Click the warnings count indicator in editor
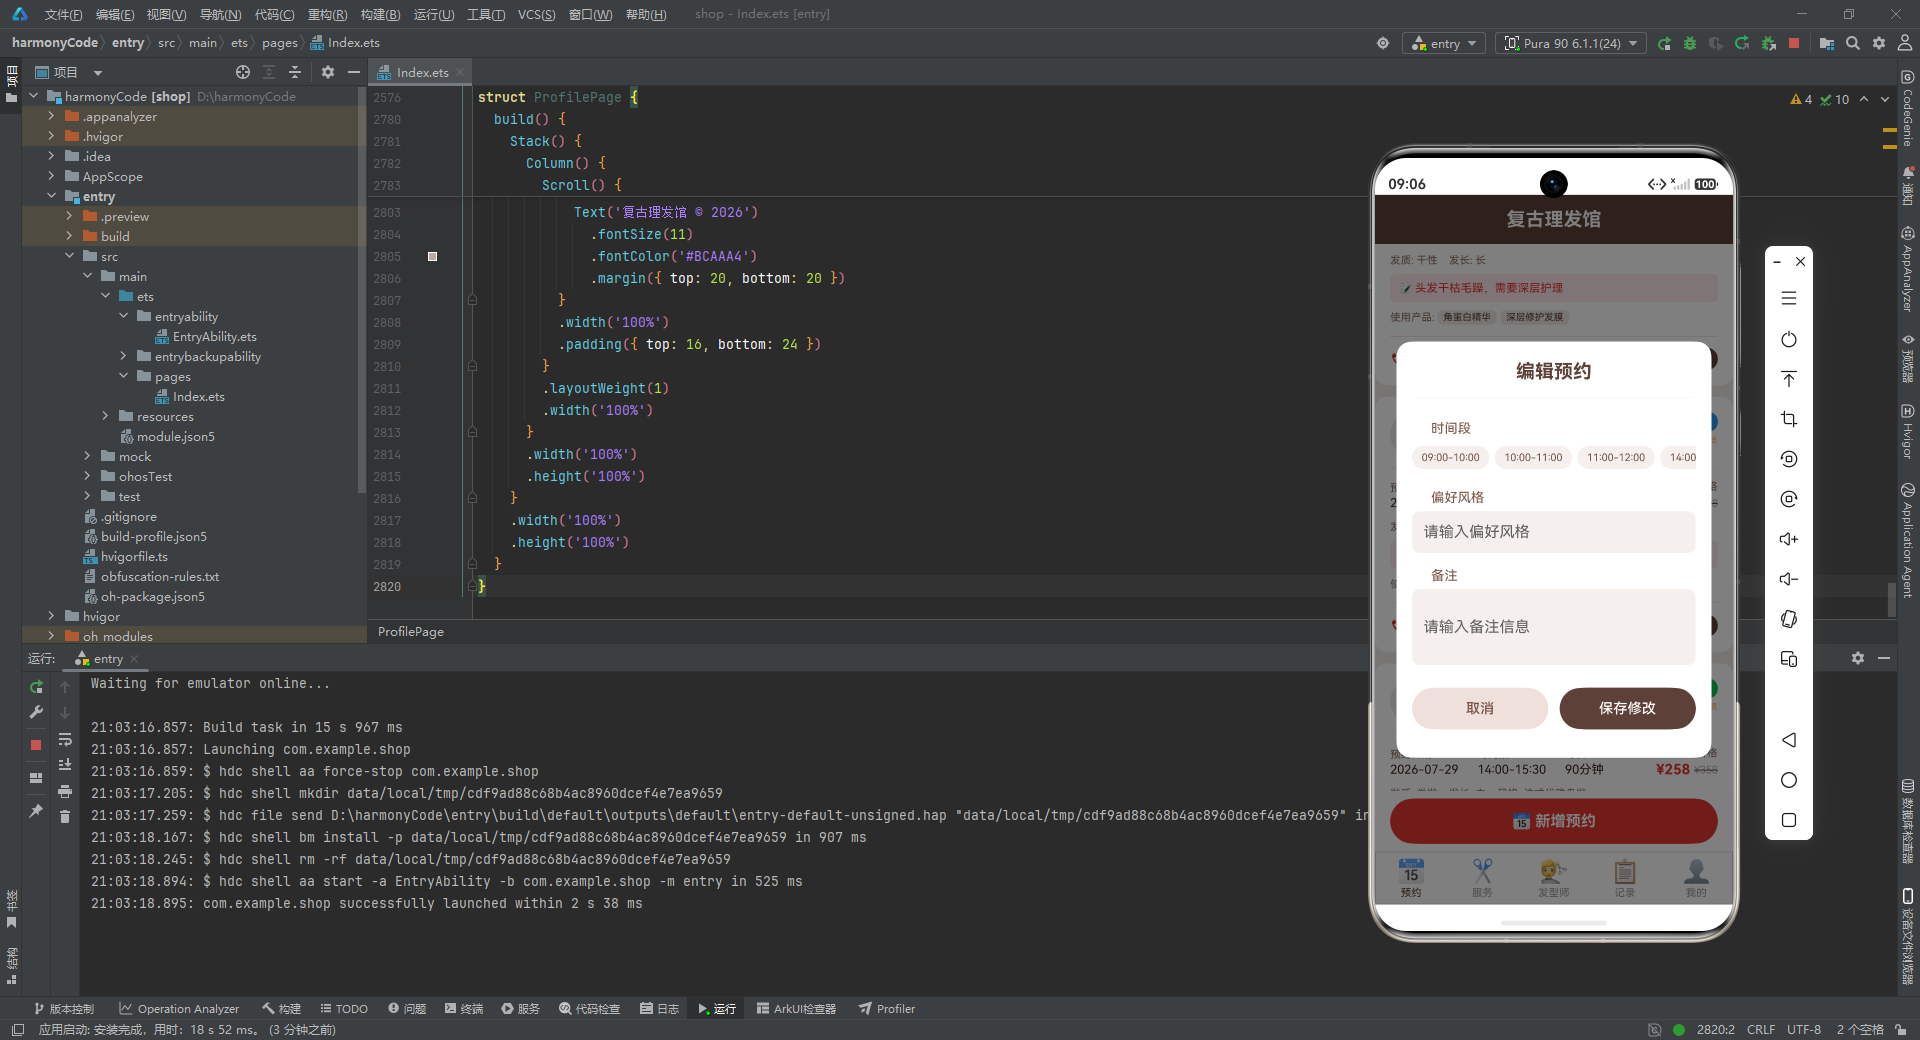1920x1040 pixels. point(1801,99)
